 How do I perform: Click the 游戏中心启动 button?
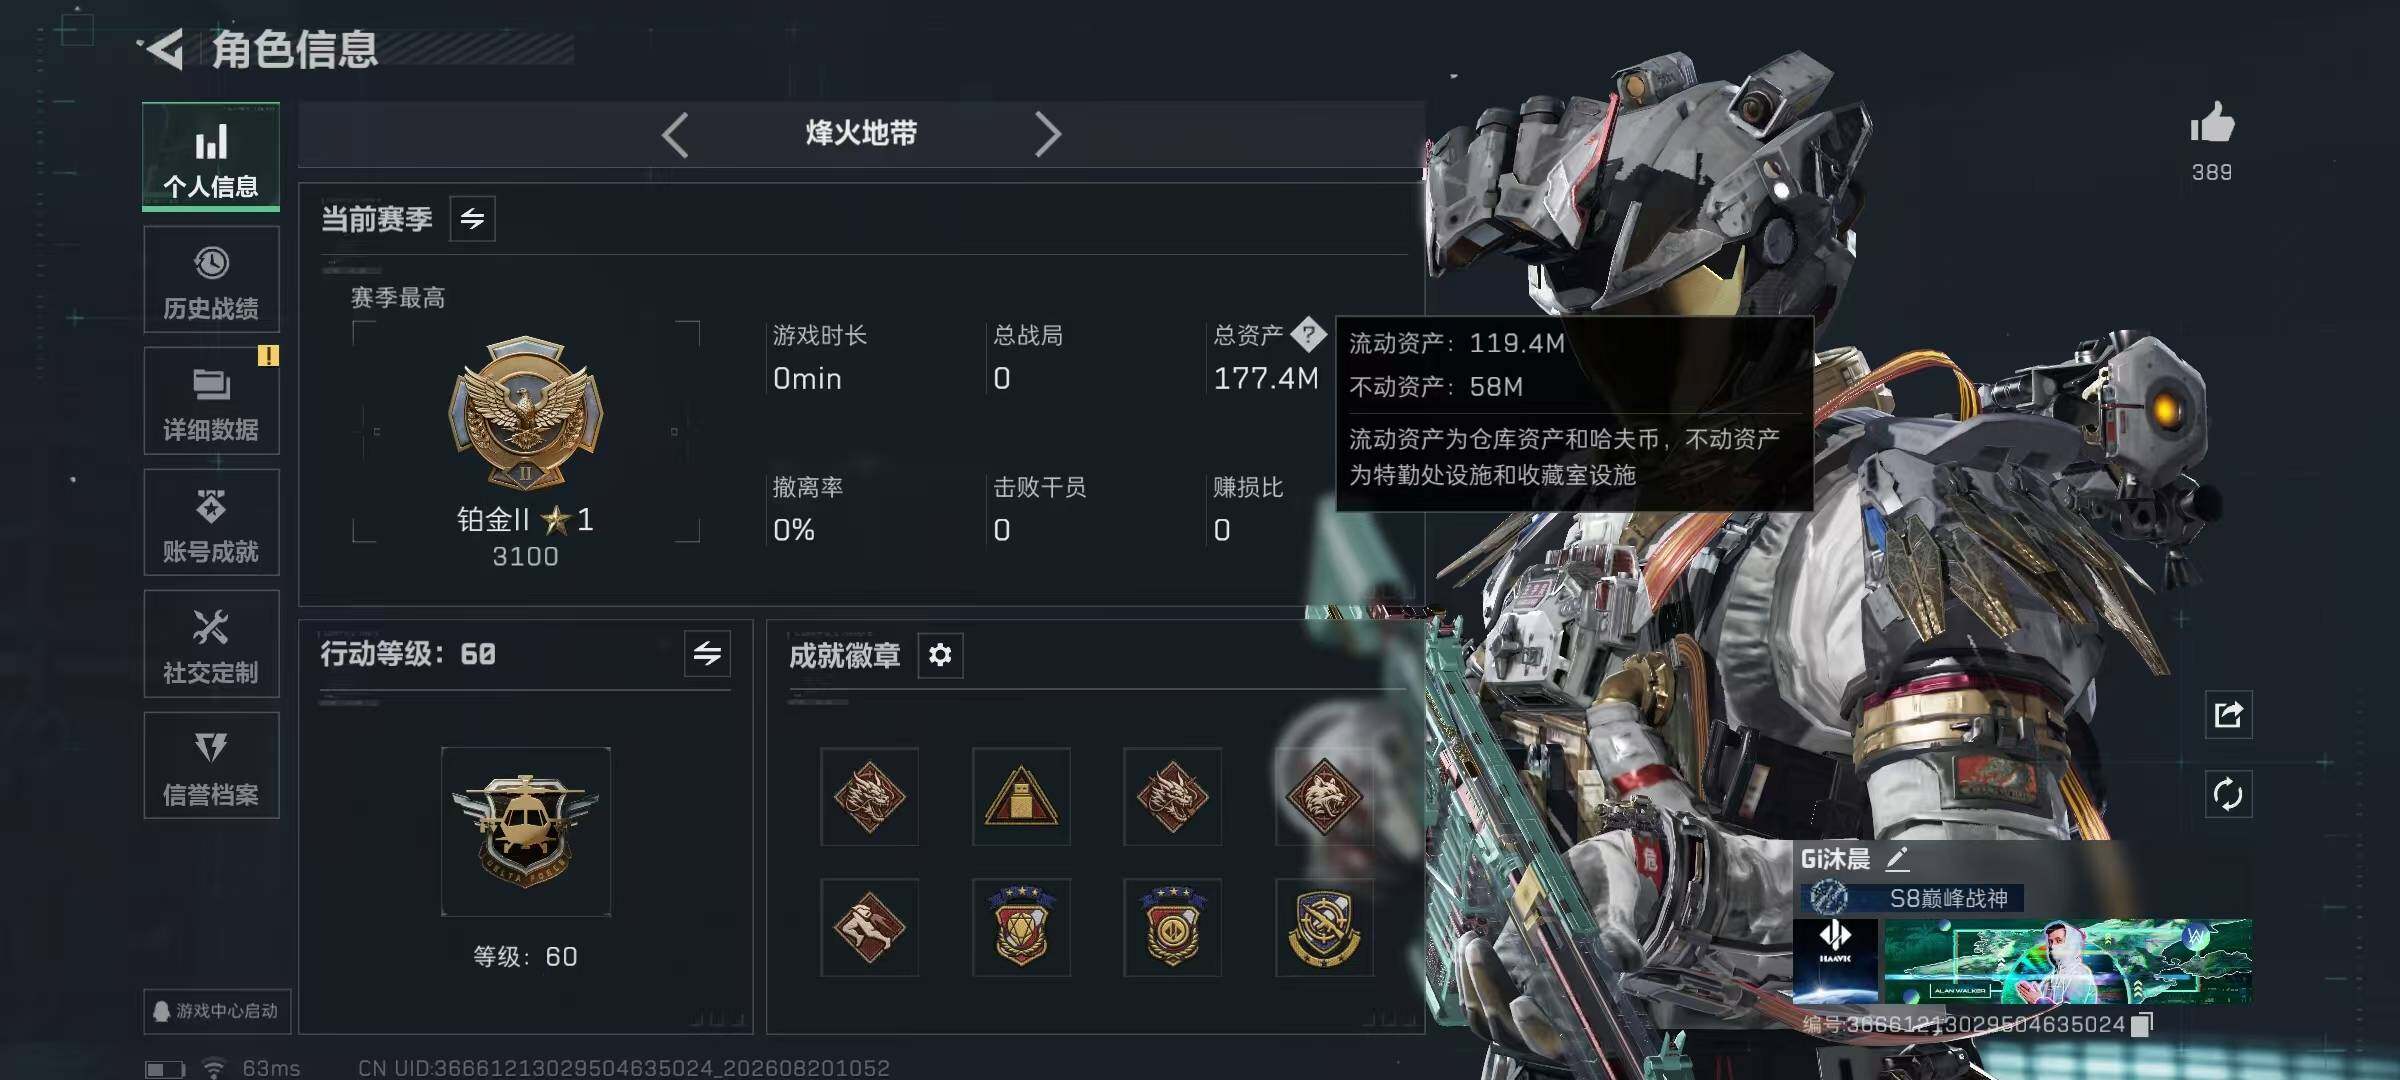point(216,1011)
